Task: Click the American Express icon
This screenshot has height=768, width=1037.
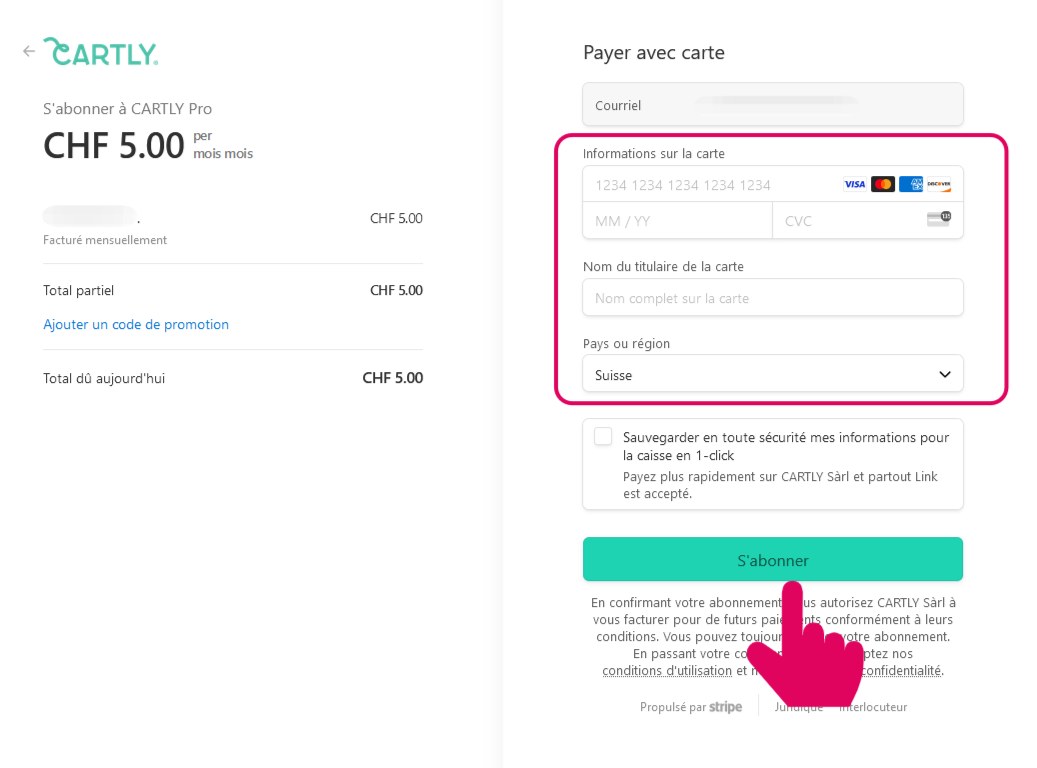Action: point(911,184)
